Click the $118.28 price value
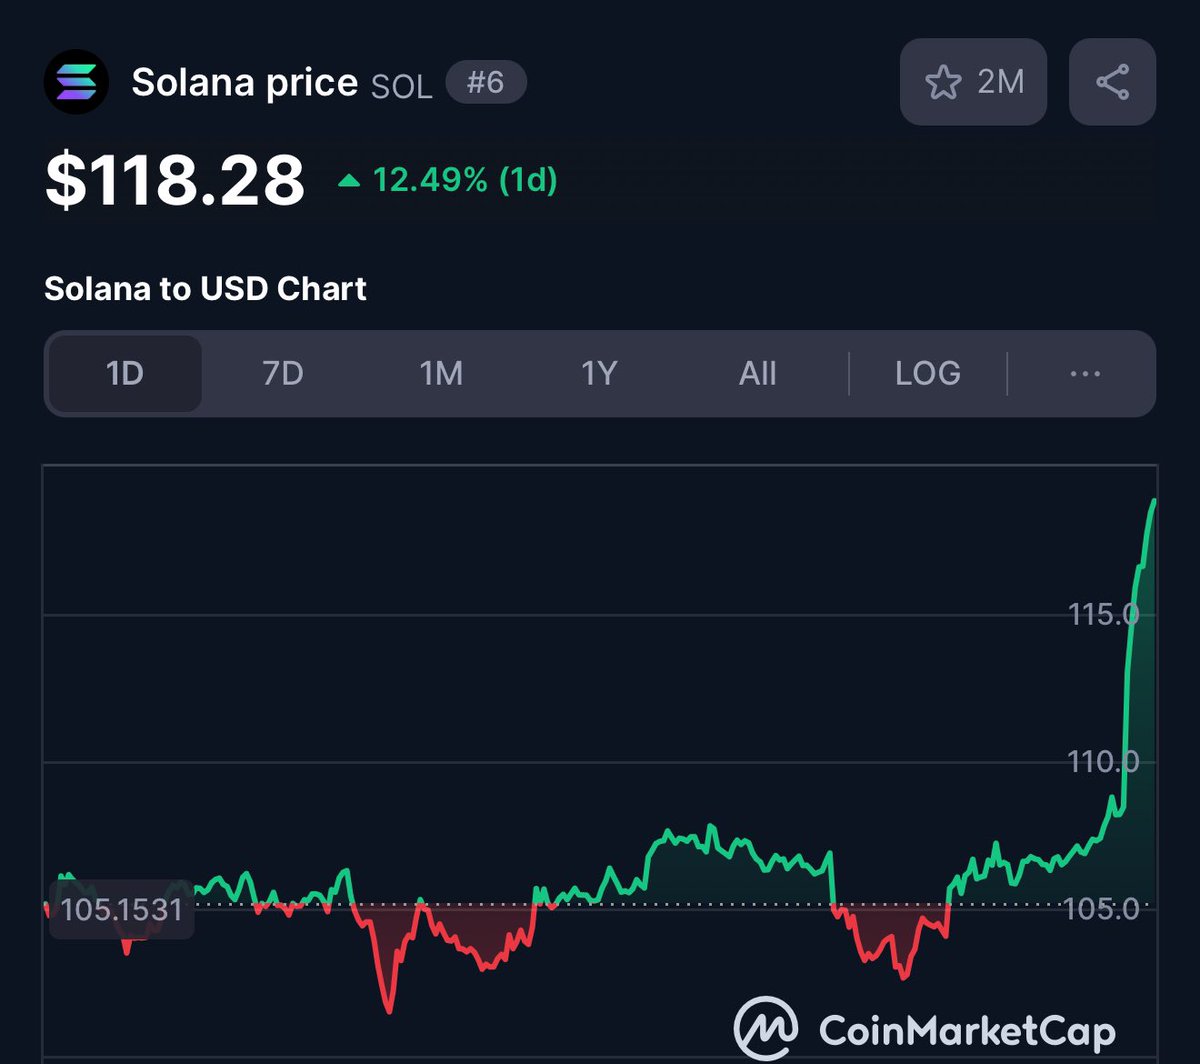Screen dimensions: 1200x1064 pyautogui.click(x=175, y=180)
